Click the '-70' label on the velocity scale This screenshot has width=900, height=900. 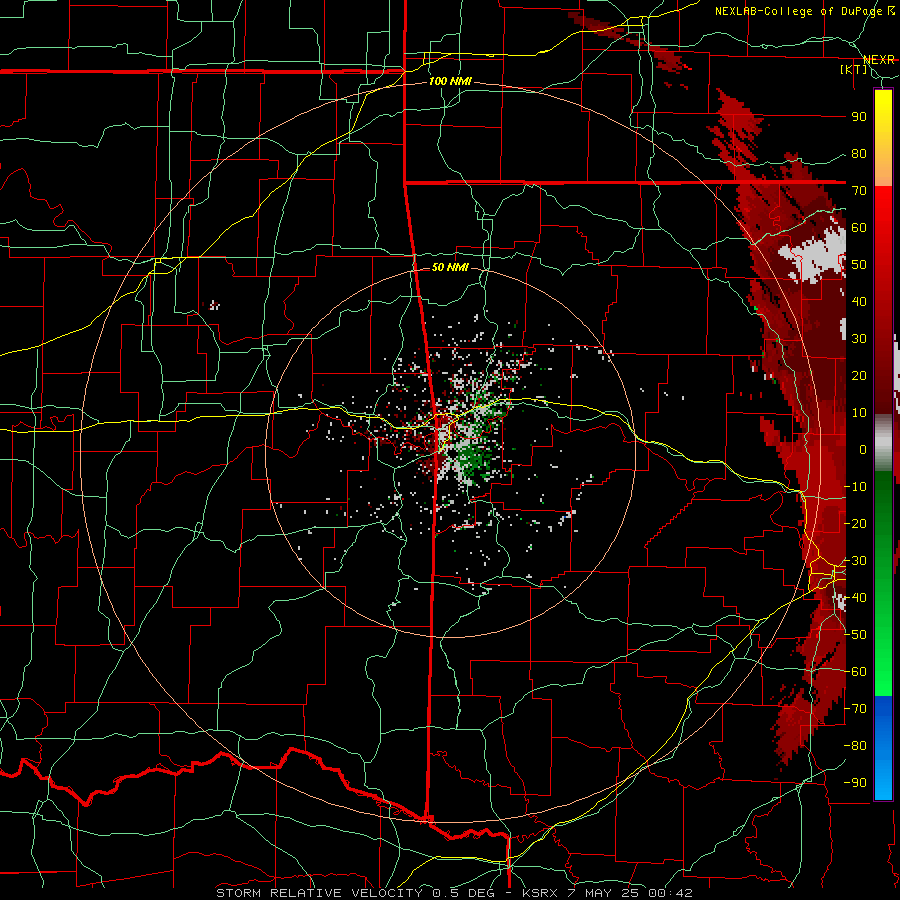point(855,708)
